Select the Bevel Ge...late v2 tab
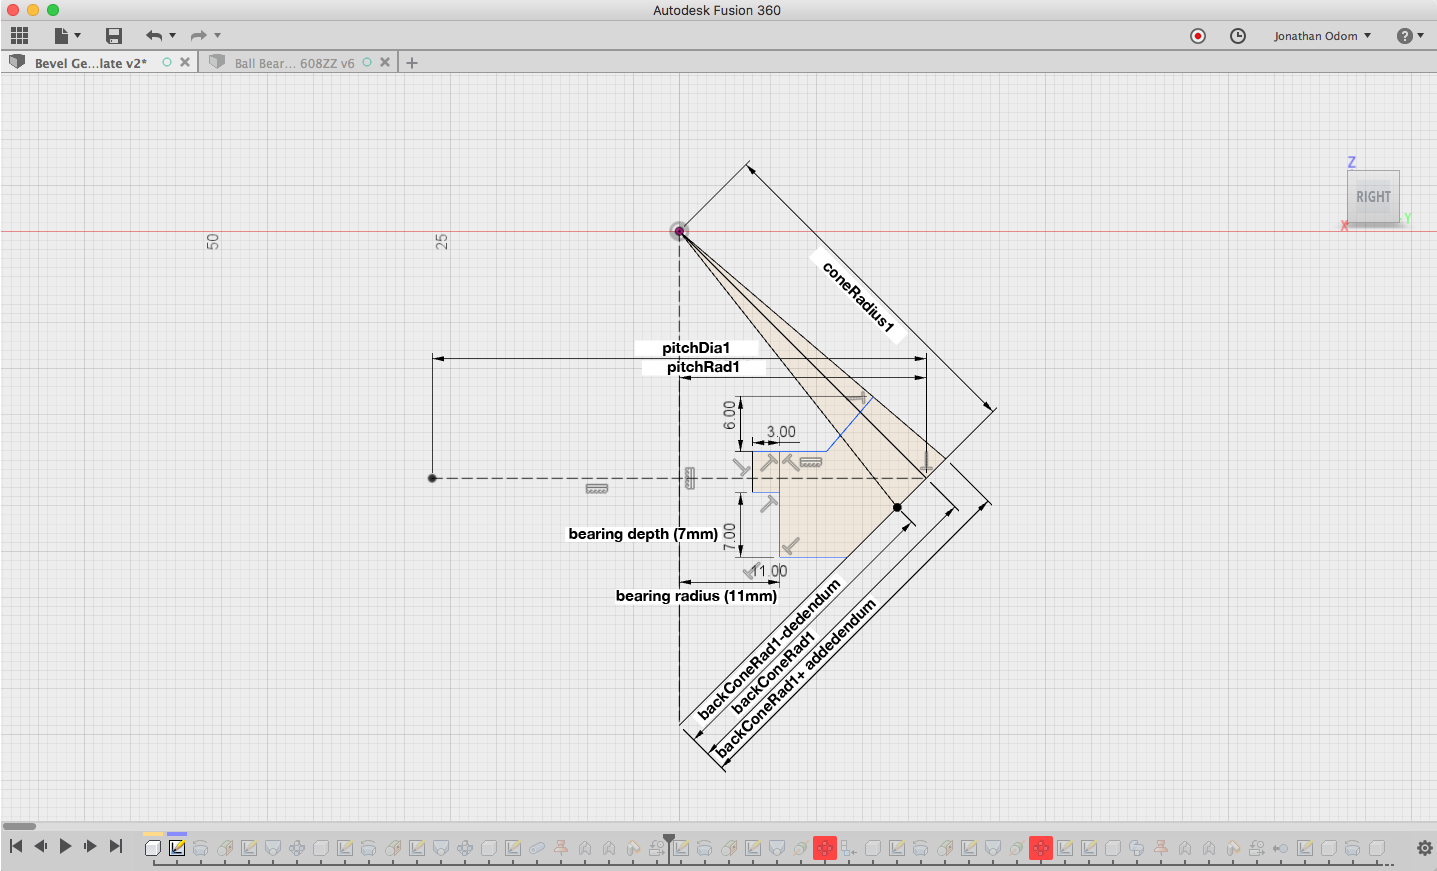The height and width of the screenshot is (871, 1437). tap(90, 63)
